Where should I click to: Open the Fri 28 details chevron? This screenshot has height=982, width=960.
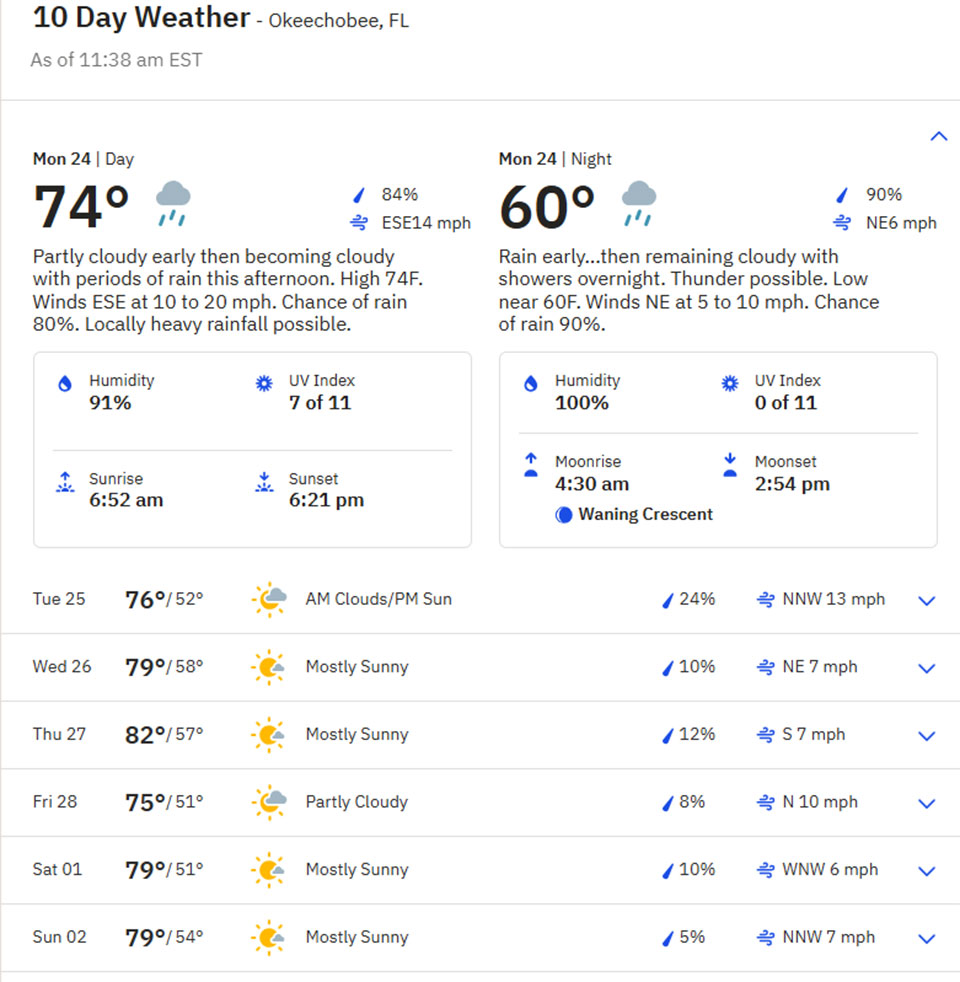click(927, 803)
